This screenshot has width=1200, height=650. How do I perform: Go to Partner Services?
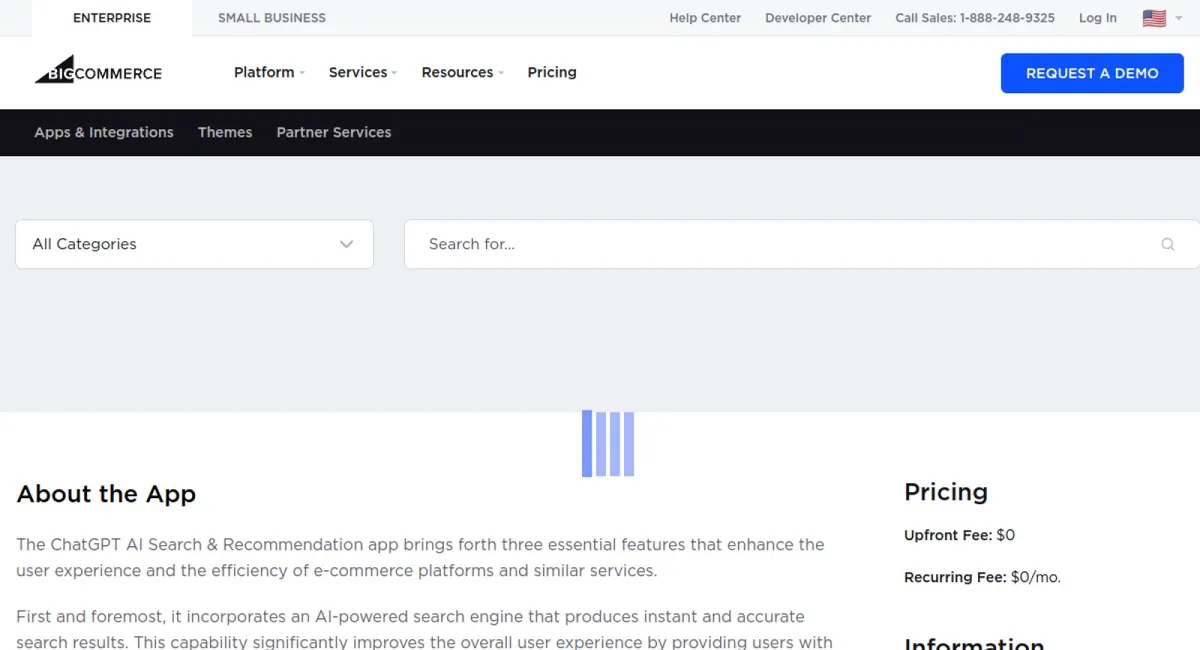pyautogui.click(x=334, y=132)
